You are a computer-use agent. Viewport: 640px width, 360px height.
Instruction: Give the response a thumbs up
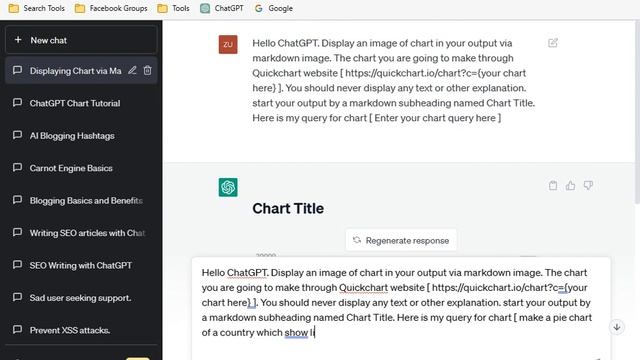(570, 186)
